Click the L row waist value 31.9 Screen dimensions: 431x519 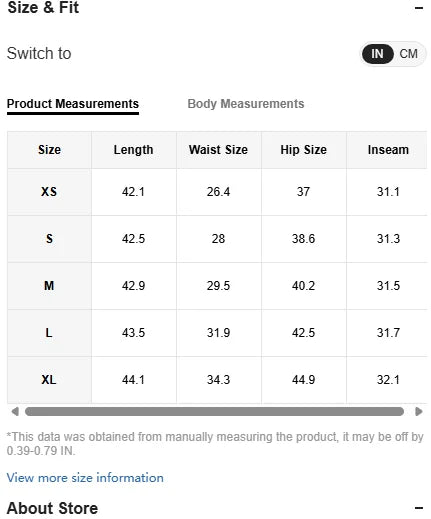point(218,333)
